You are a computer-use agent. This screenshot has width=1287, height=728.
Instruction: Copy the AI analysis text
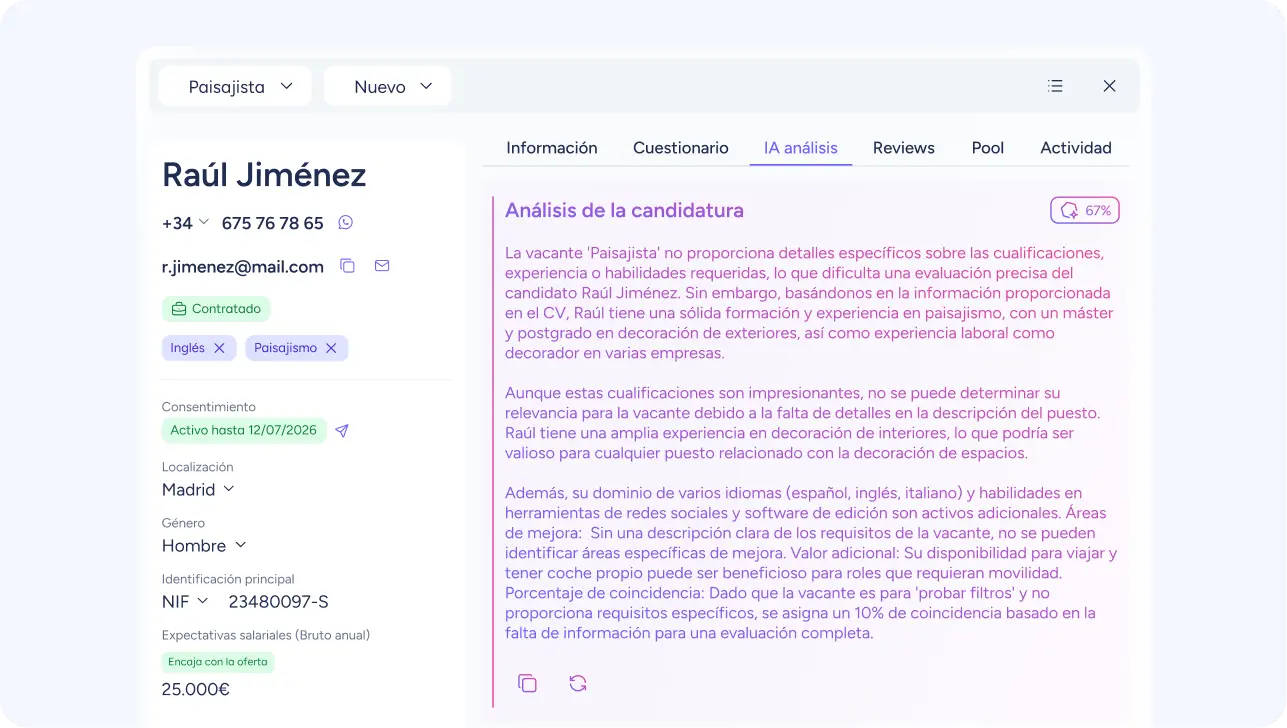point(527,683)
